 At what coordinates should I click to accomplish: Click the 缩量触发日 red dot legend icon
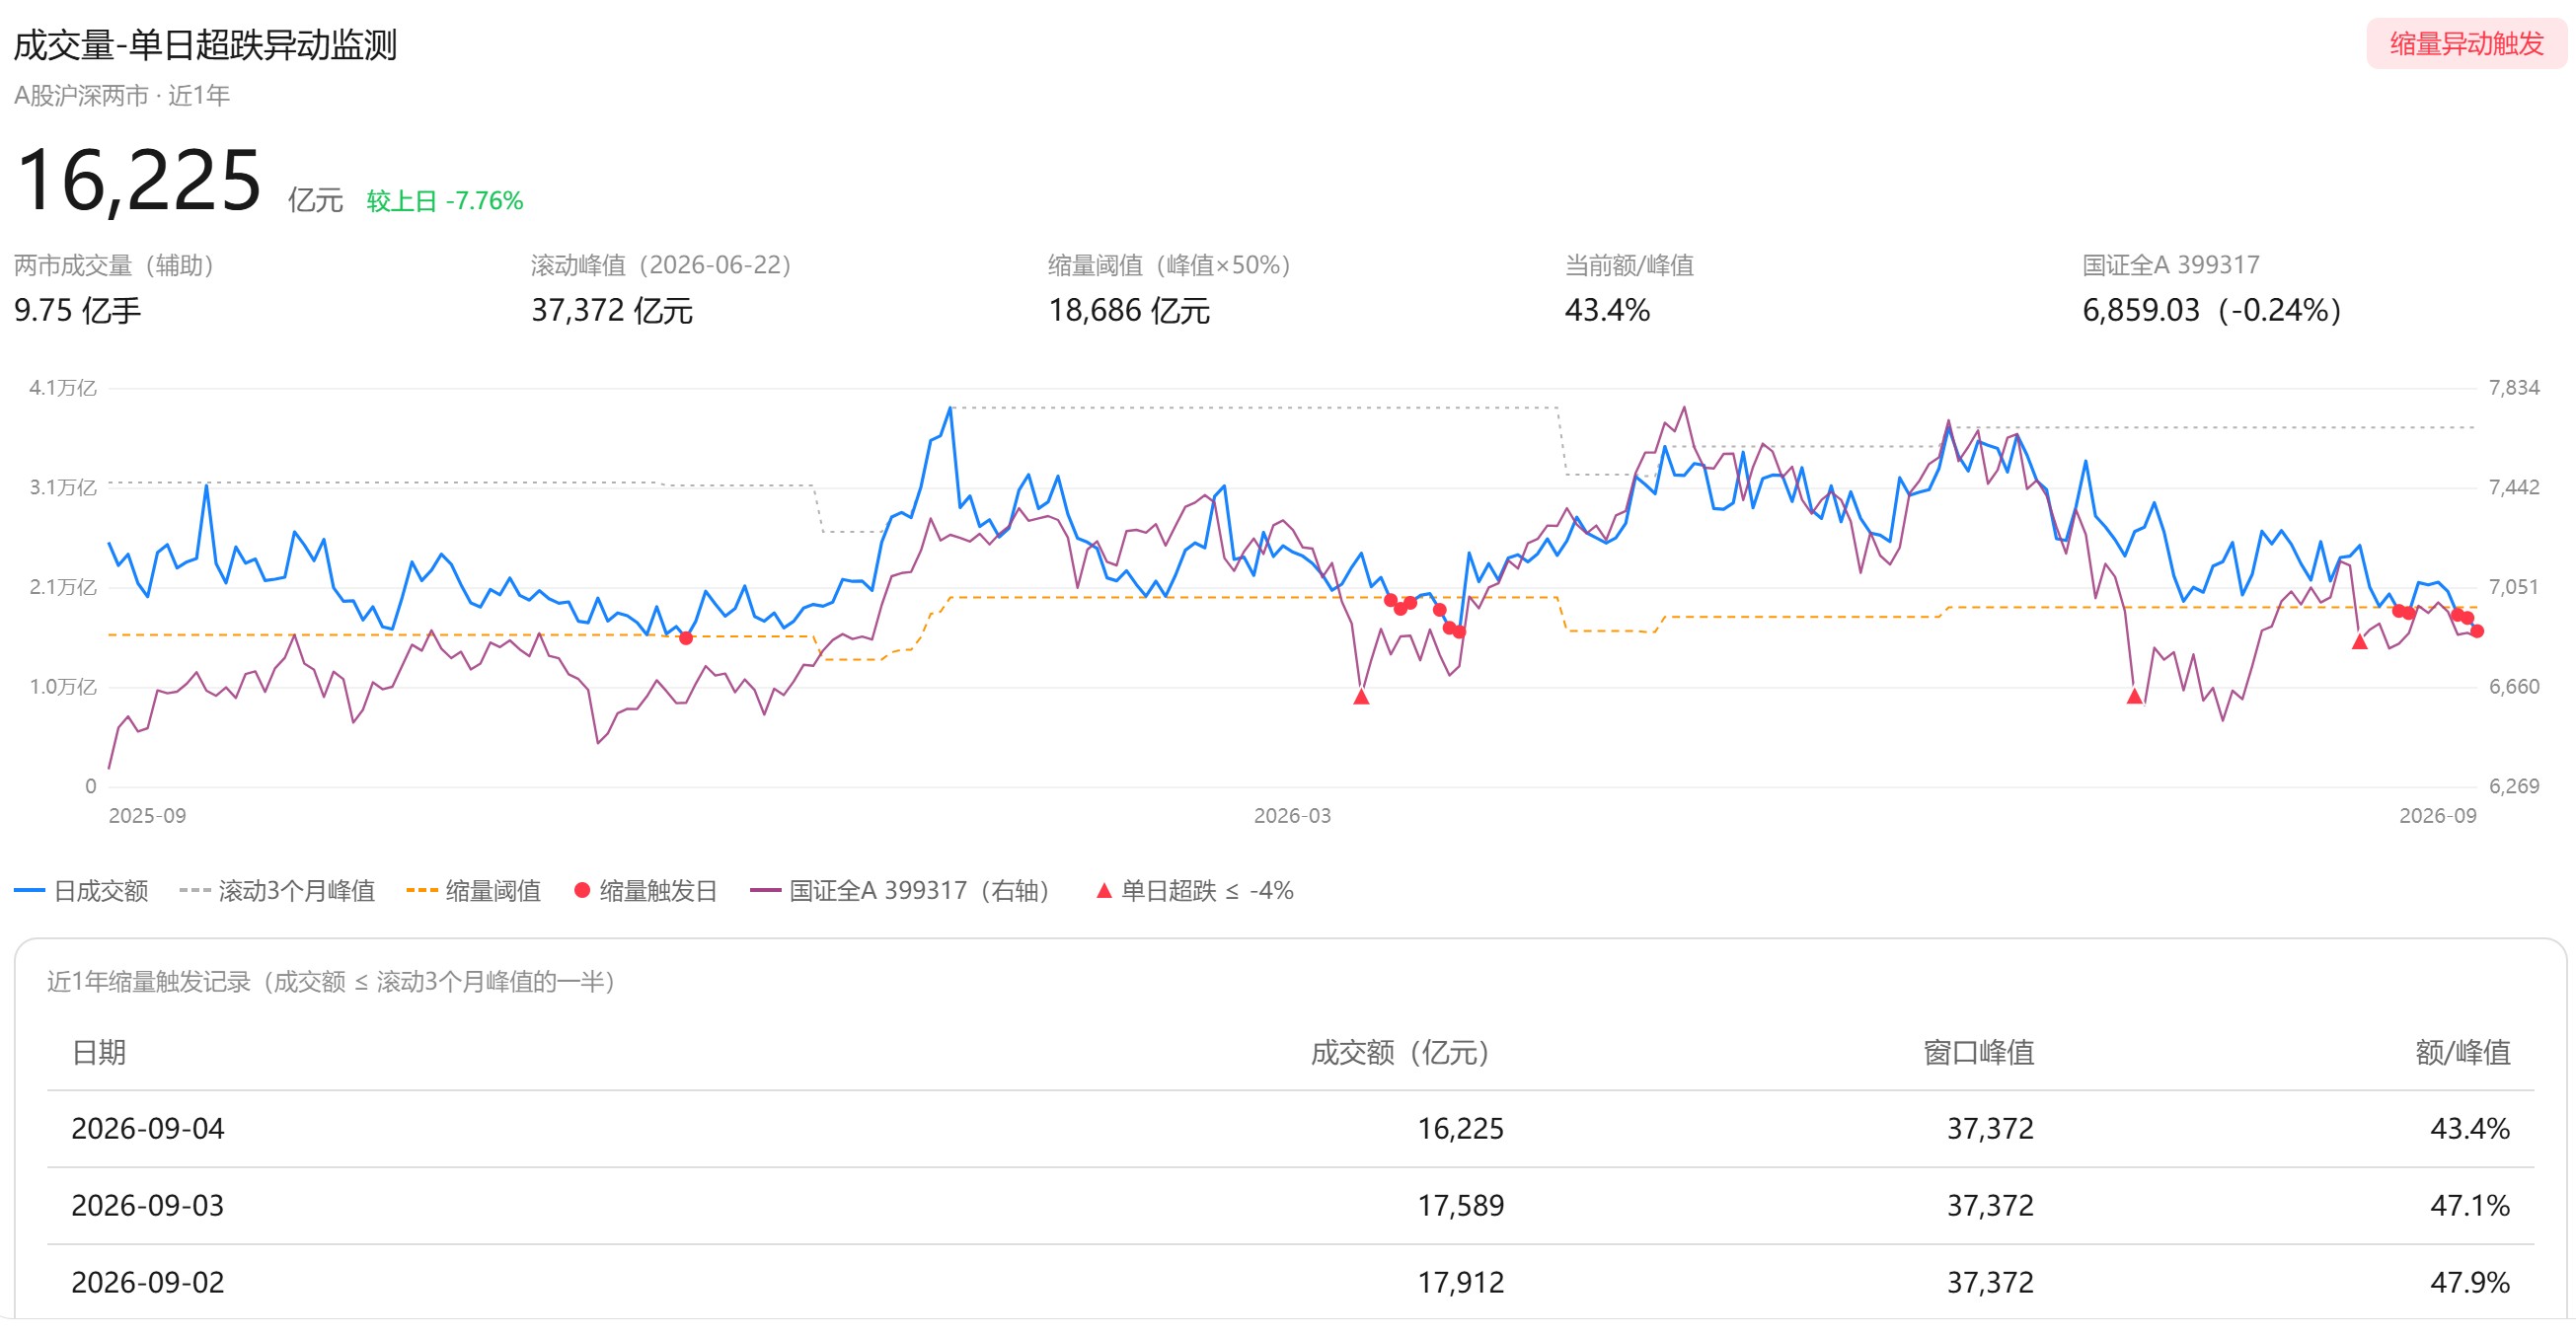coord(582,891)
